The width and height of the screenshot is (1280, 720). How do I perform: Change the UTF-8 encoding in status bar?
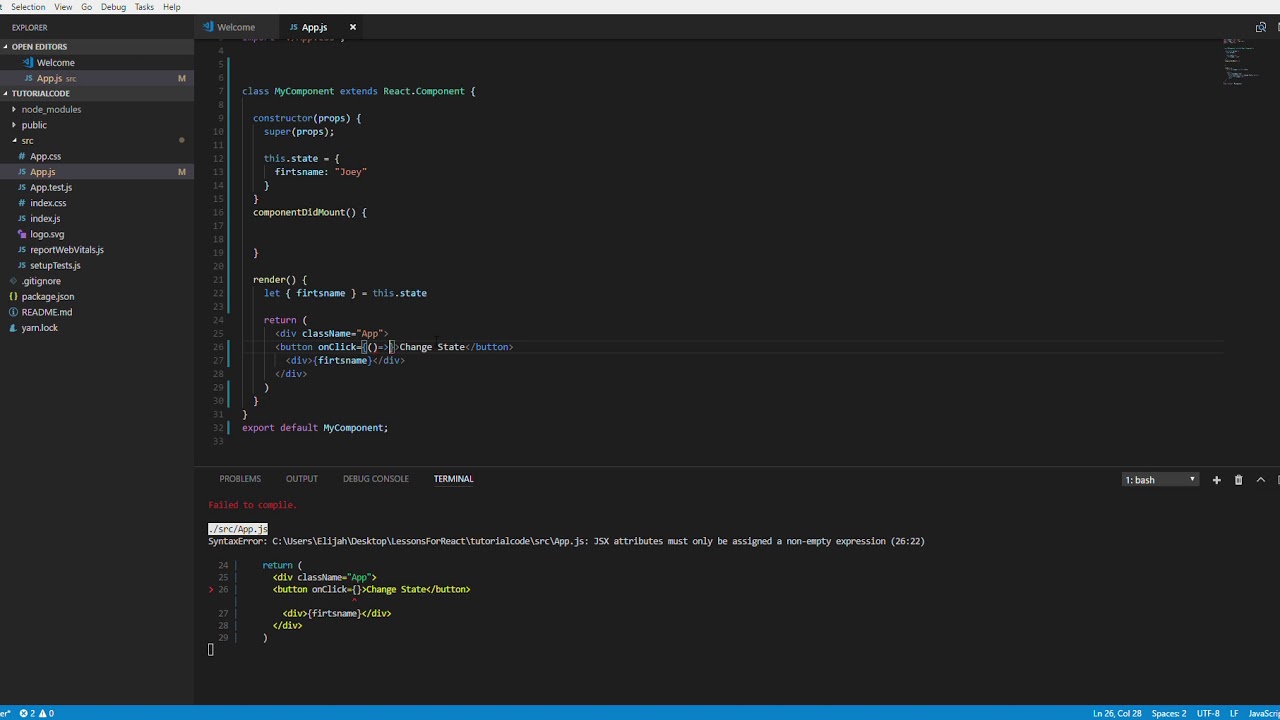pyautogui.click(x=1208, y=713)
